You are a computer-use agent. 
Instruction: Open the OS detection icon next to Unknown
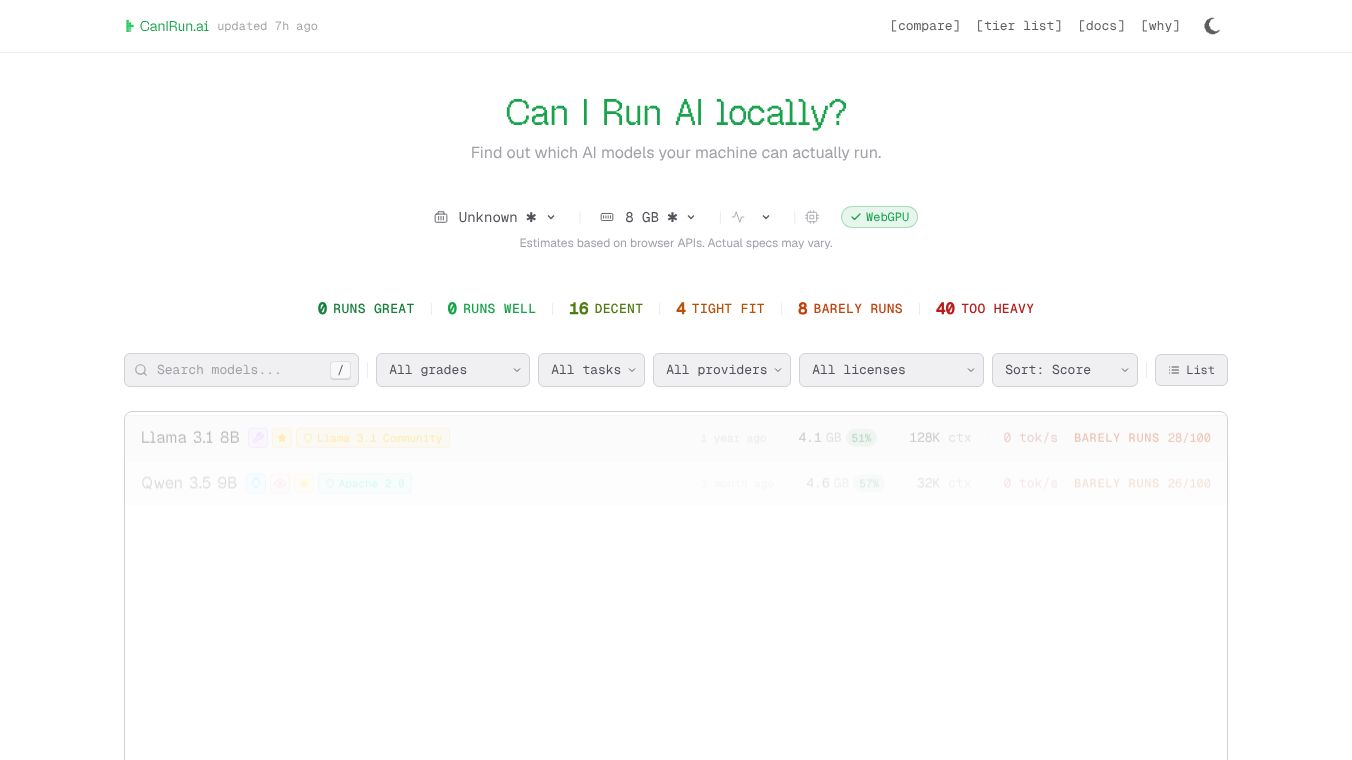click(441, 217)
